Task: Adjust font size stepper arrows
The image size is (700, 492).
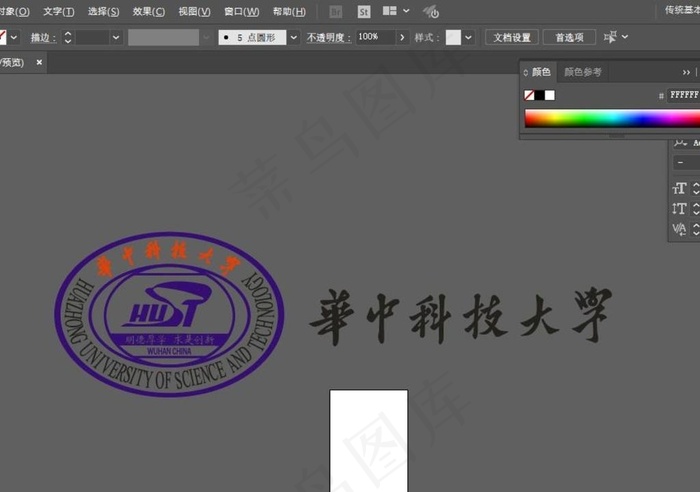Action: click(x=696, y=188)
